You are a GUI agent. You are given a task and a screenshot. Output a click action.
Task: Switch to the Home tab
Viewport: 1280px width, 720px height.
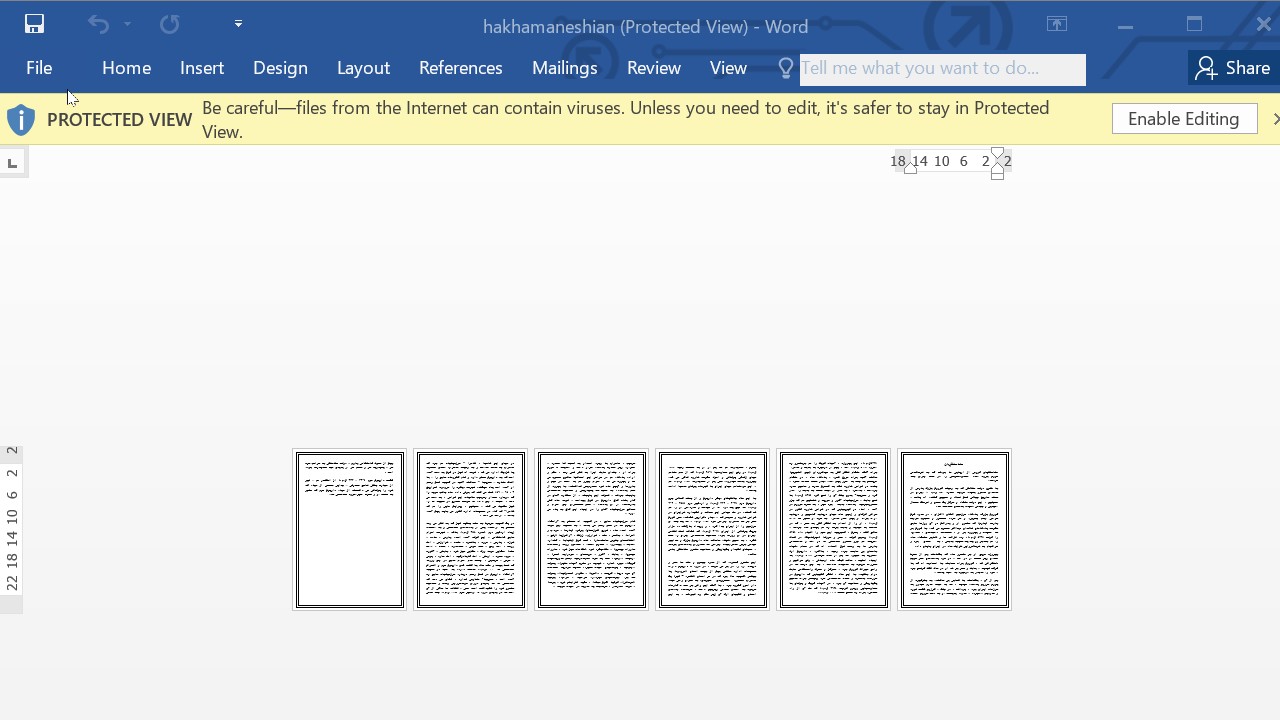pos(126,68)
